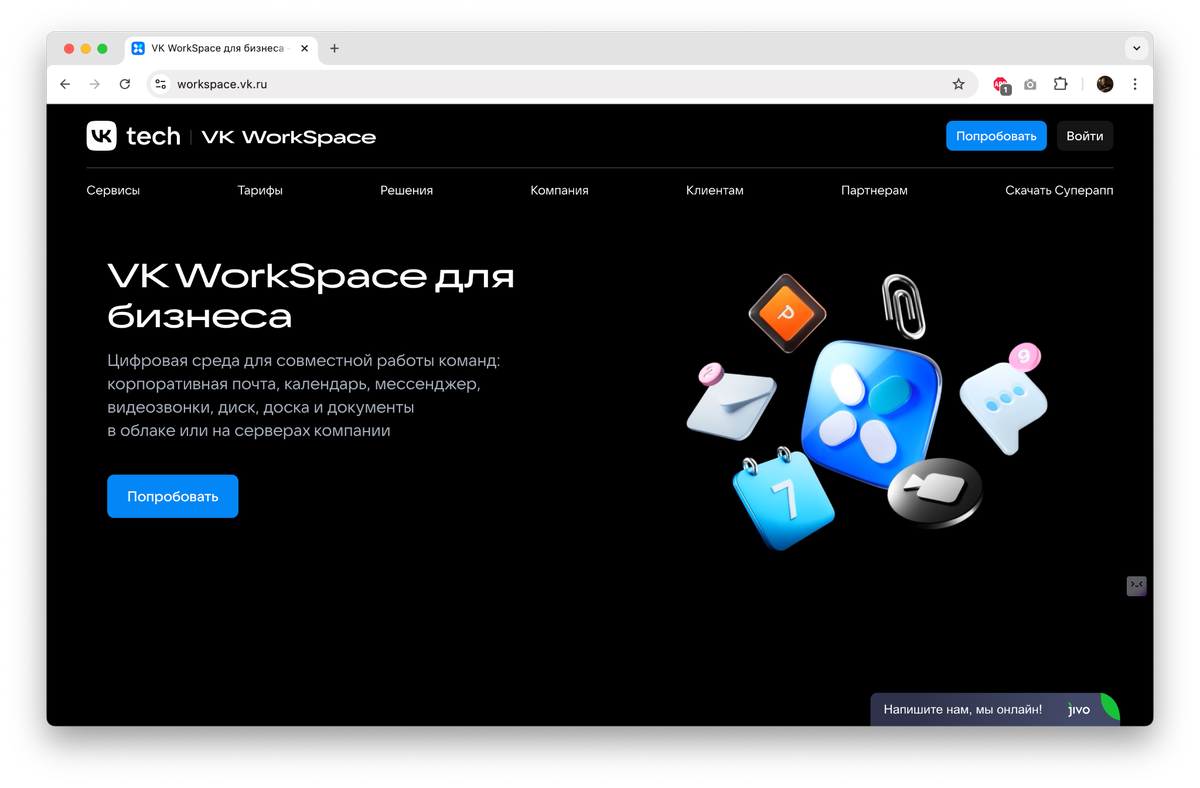Open the Сервисы menu

click(x=113, y=190)
